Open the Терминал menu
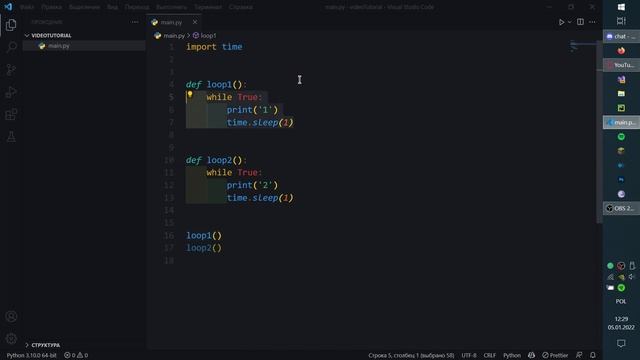 [208, 7]
